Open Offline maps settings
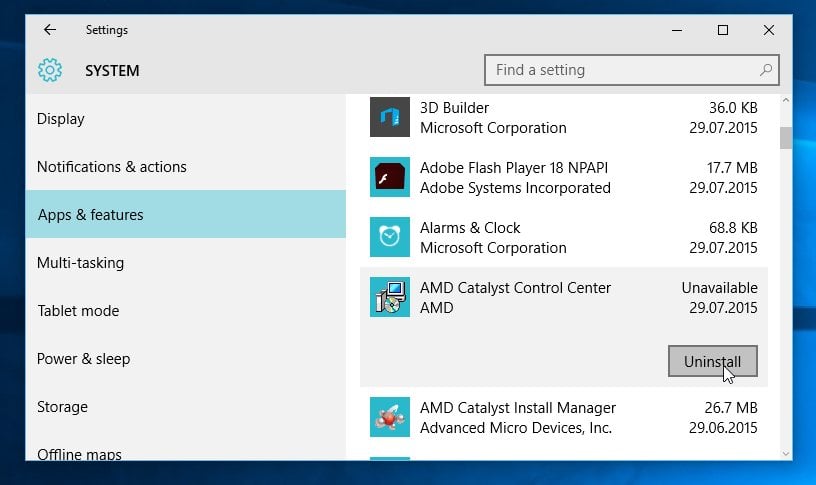816x485 pixels. click(x=79, y=454)
